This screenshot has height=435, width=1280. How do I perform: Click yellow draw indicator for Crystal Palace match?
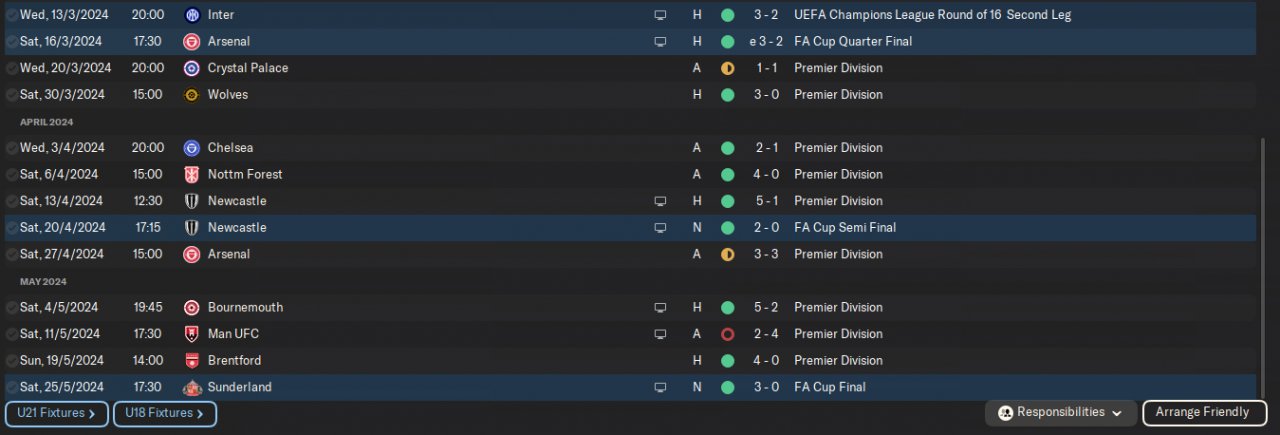pyautogui.click(x=727, y=68)
